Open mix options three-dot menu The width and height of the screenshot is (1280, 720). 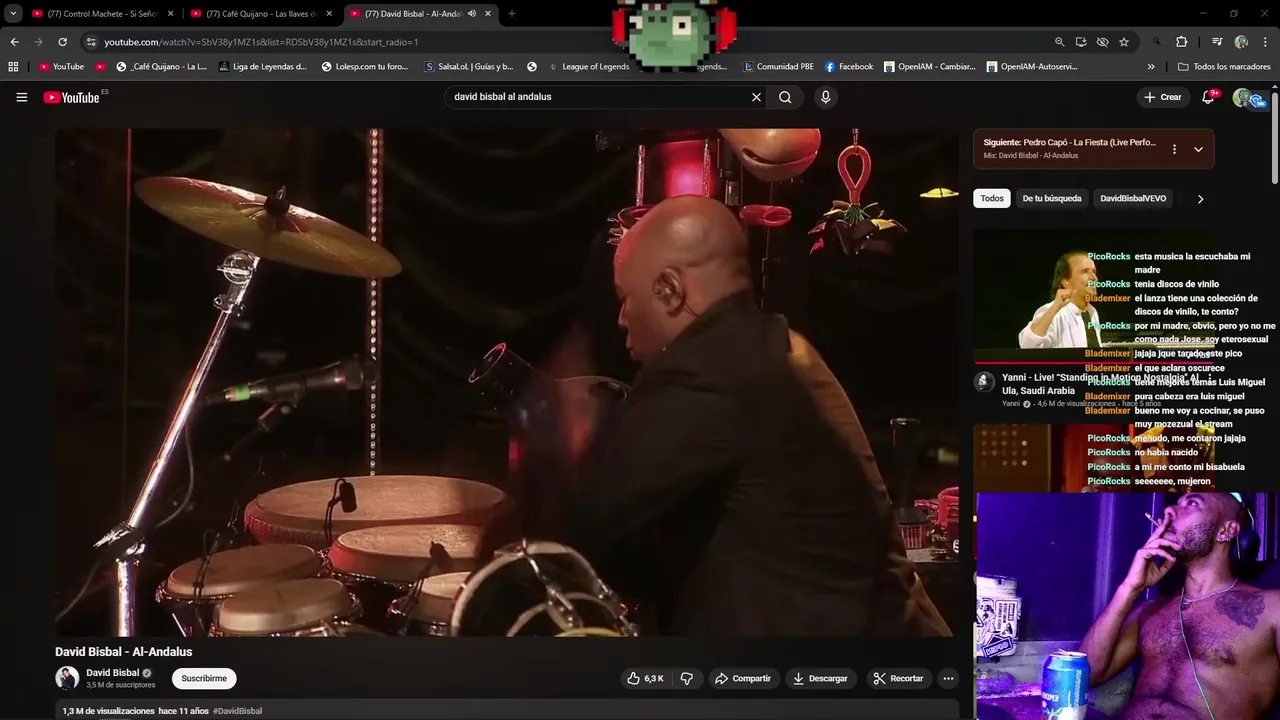pyautogui.click(x=1174, y=149)
